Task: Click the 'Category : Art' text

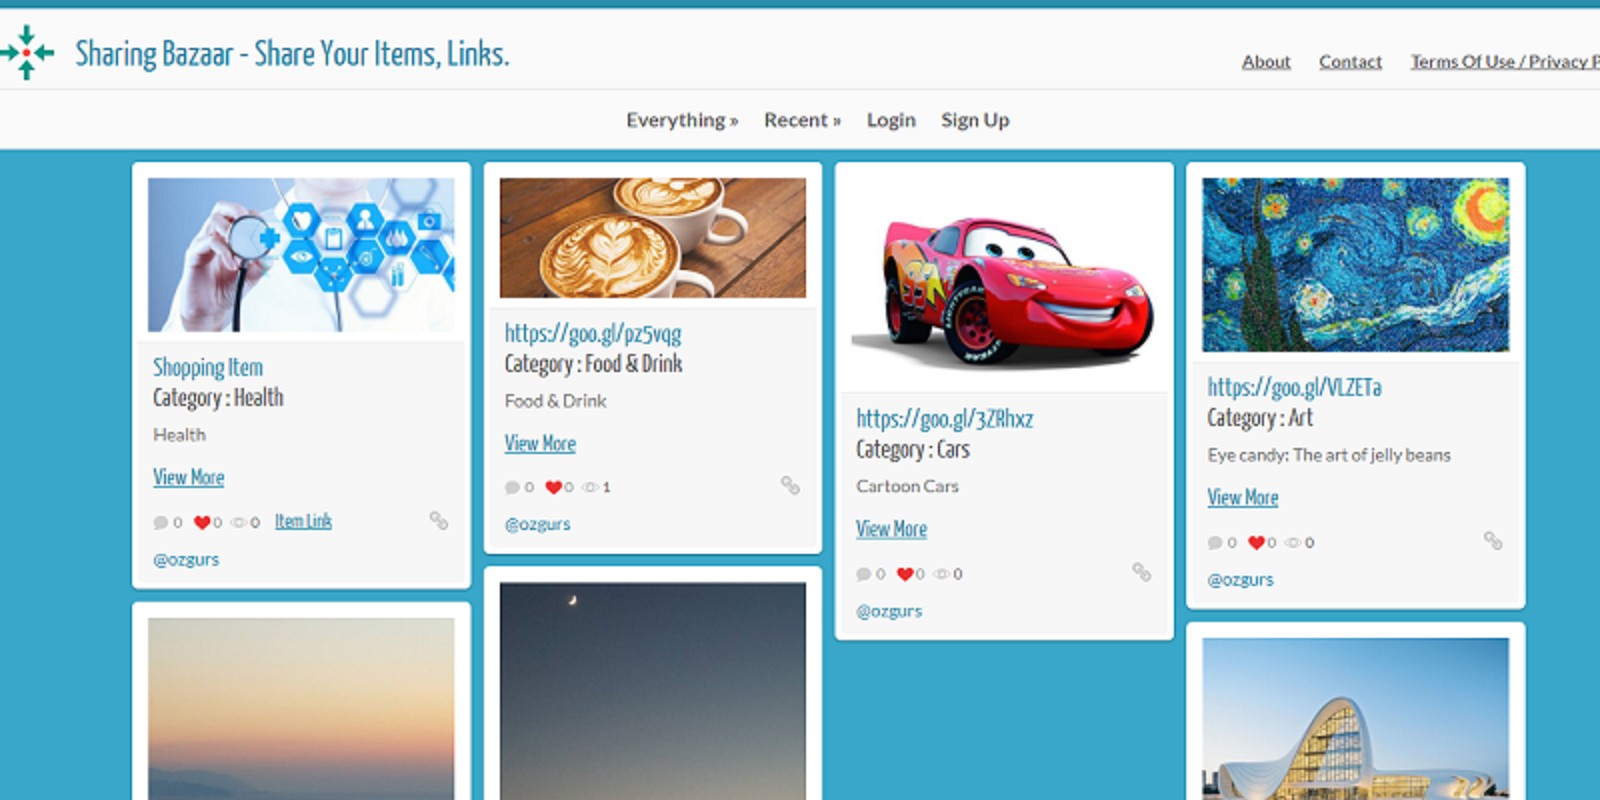Action: point(1260,418)
